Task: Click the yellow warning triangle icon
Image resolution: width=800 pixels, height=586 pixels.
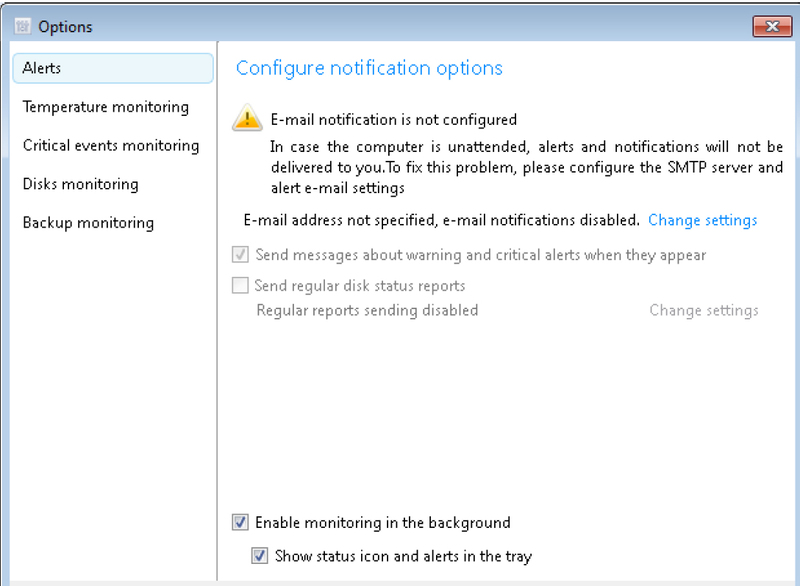Action: (x=247, y=117)
